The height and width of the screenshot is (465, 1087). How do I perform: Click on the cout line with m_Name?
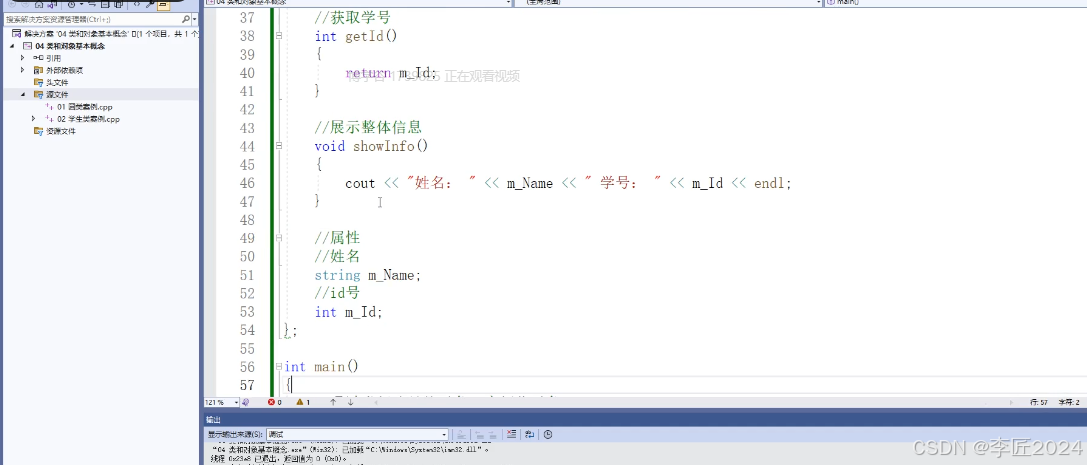tap(568, 183)
